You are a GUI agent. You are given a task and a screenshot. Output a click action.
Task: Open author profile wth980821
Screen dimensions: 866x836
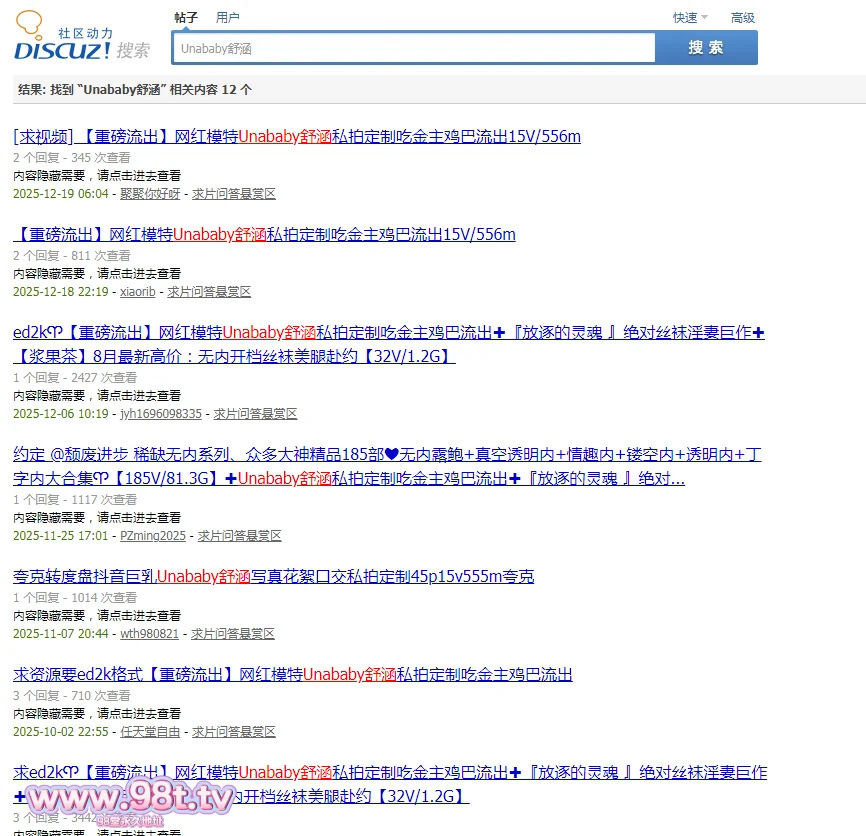point(150,634)
